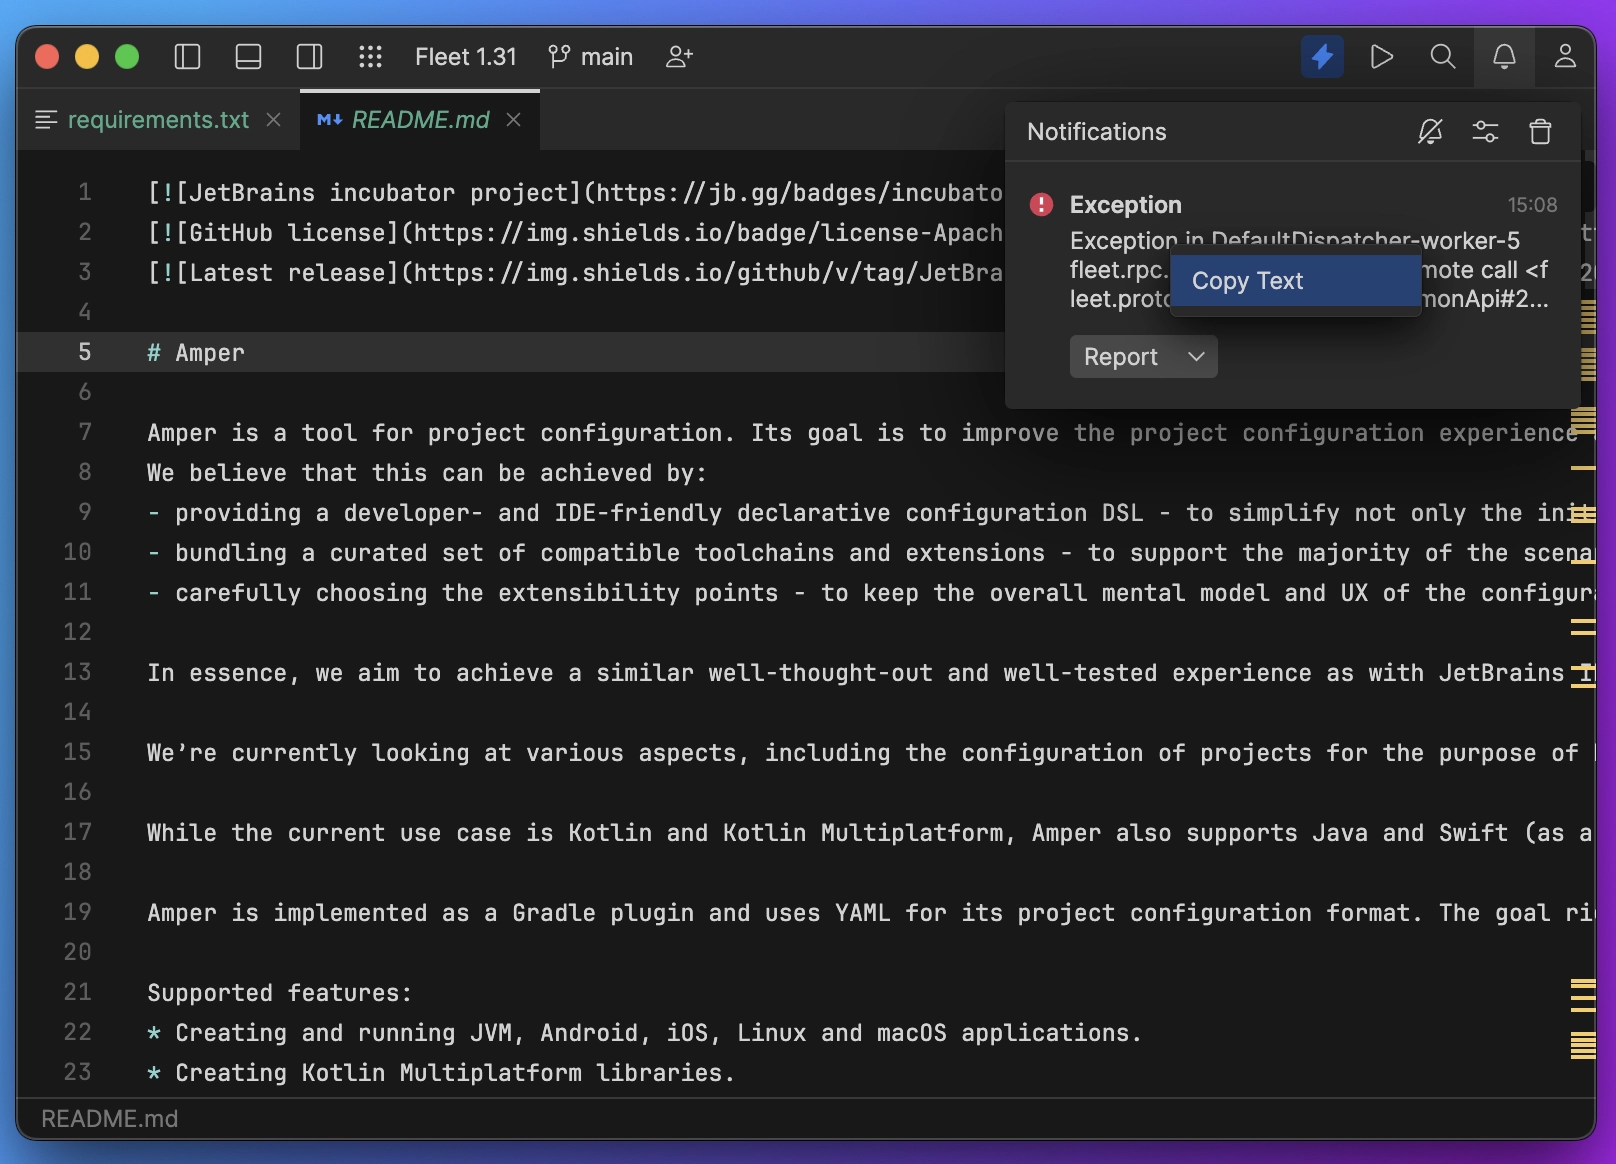
Task: Open the main git branch selector
Action: pyautogui.click(x=590, y=57)
